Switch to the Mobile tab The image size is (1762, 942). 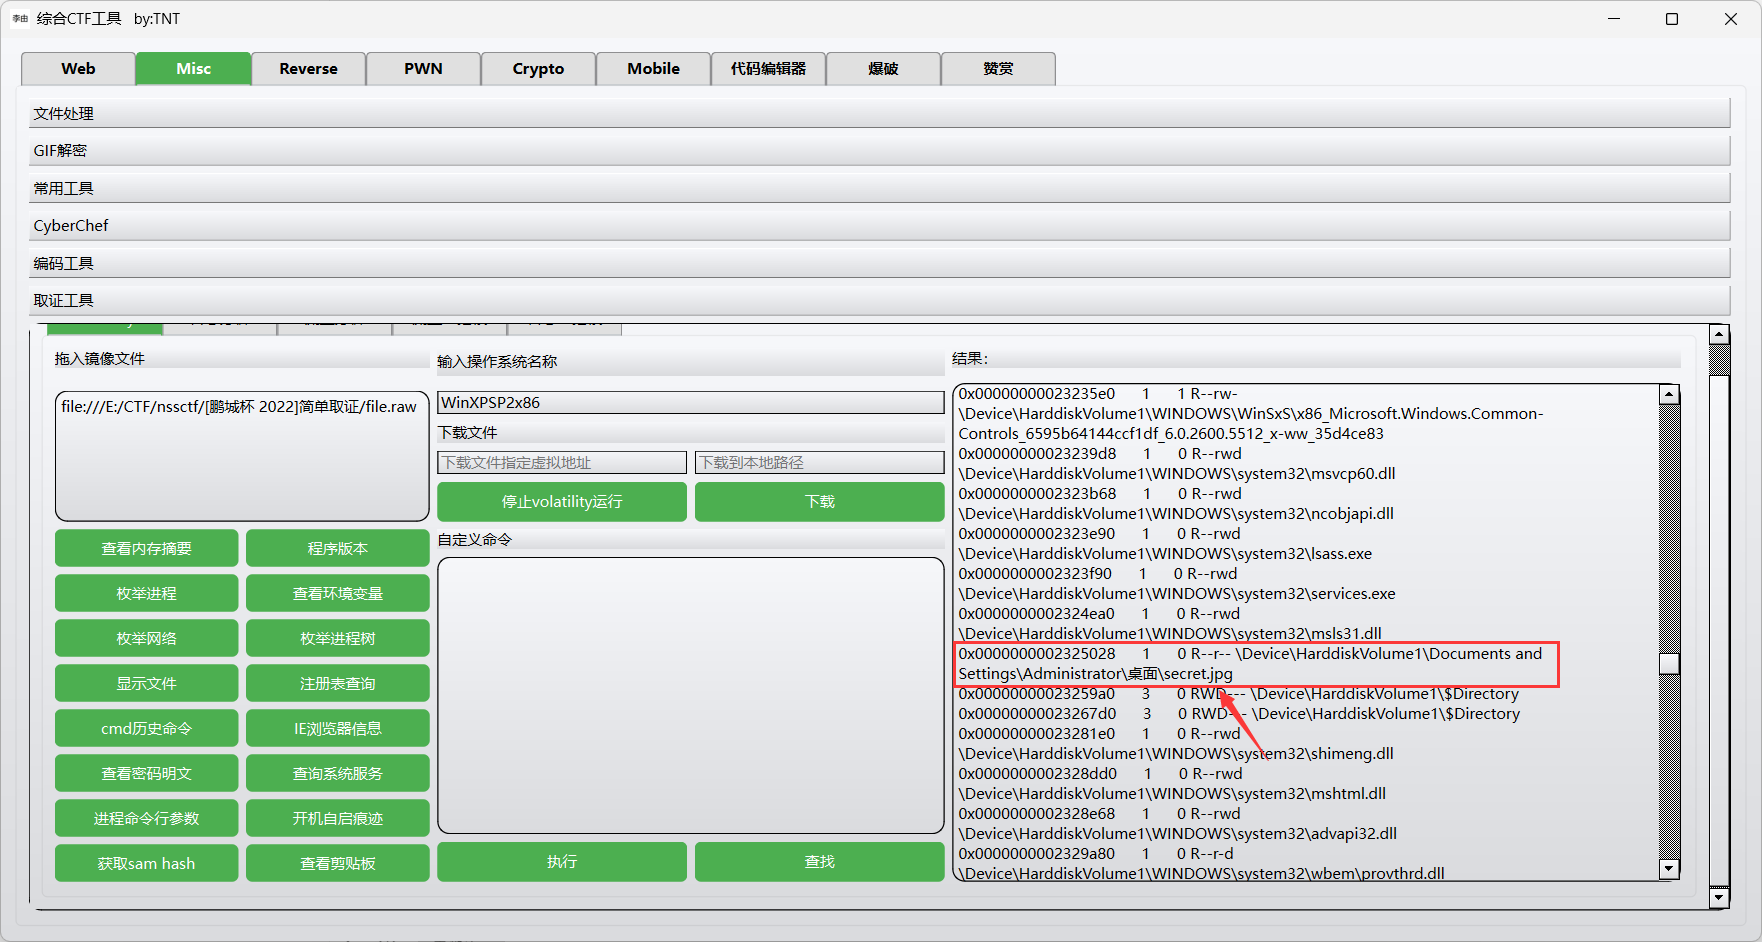[653, 69]
